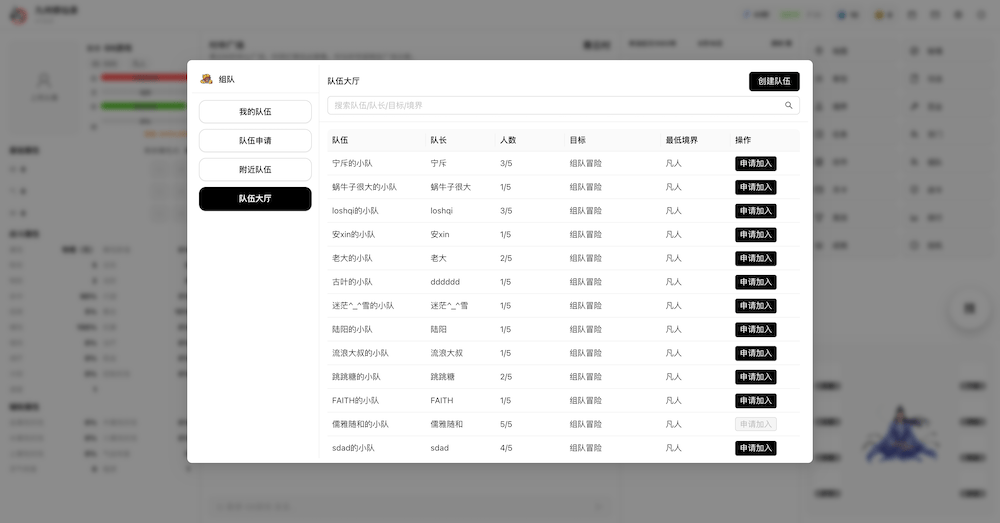
Task: Click 申请加入 for 陆阳的小队
Action: click(x=755, y=330)
